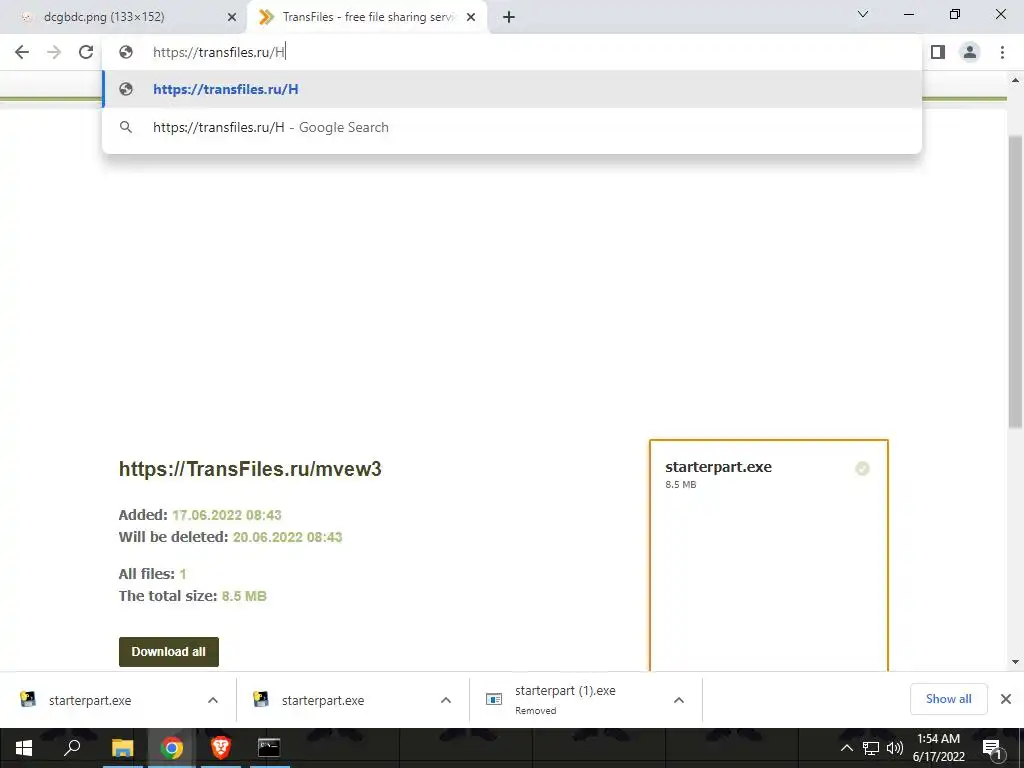Open Brave browser from taskbar
The image size is (1024, 768).
click(x=220, y=748)
